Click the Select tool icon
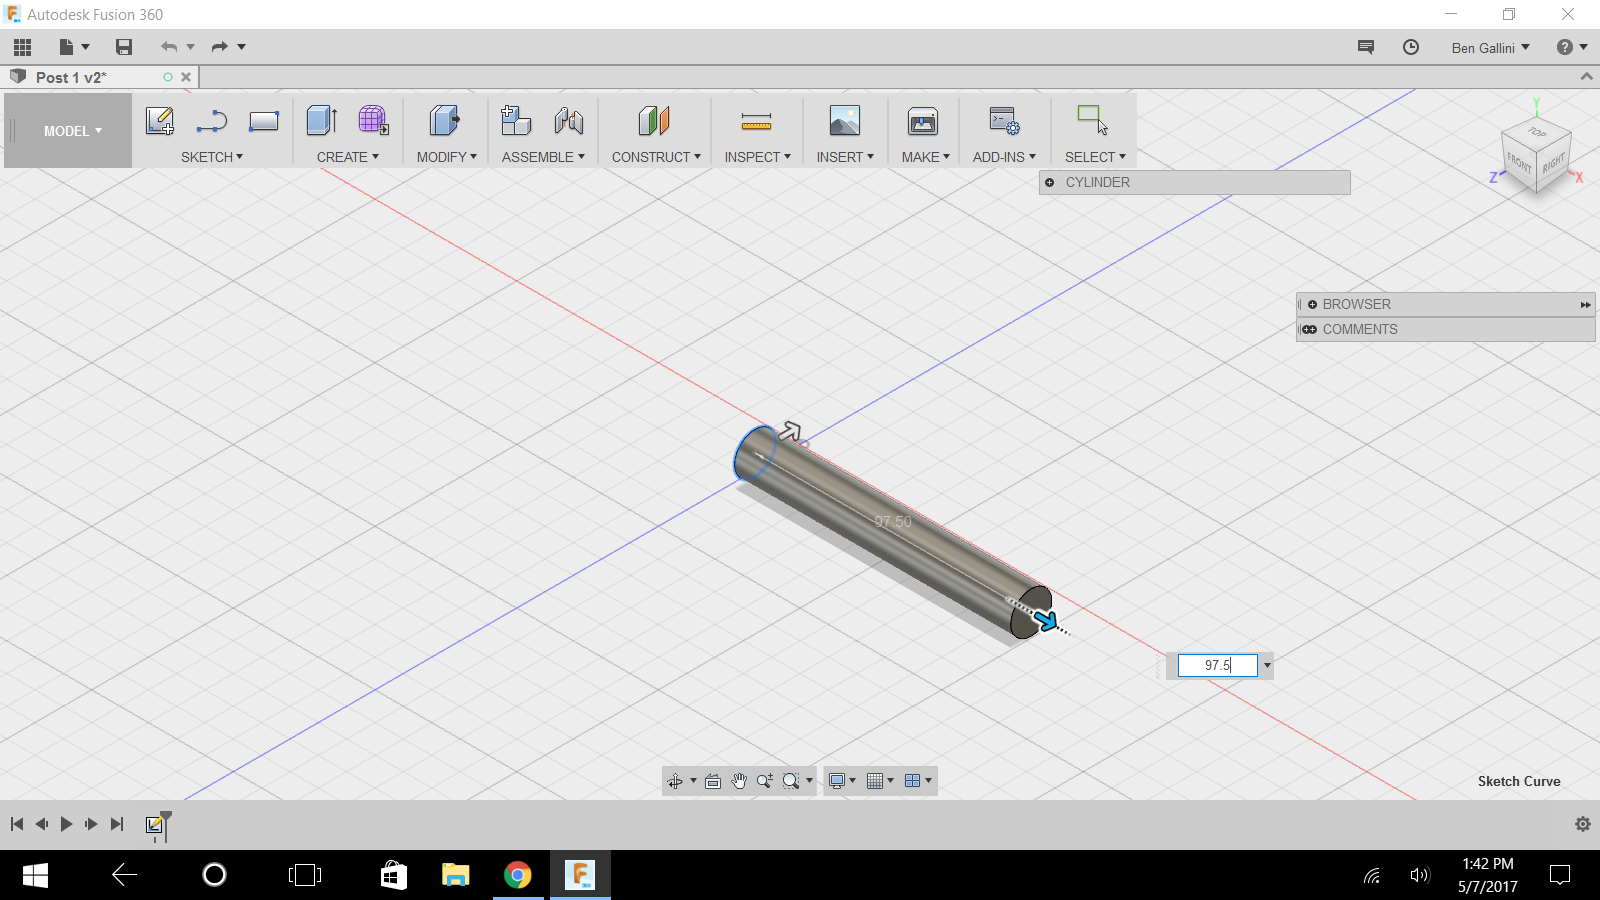 (x=1092, y=120)
